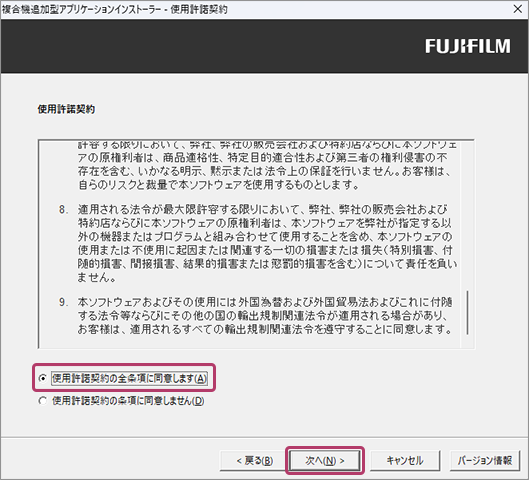Open バージョン情報 version information

485,460
